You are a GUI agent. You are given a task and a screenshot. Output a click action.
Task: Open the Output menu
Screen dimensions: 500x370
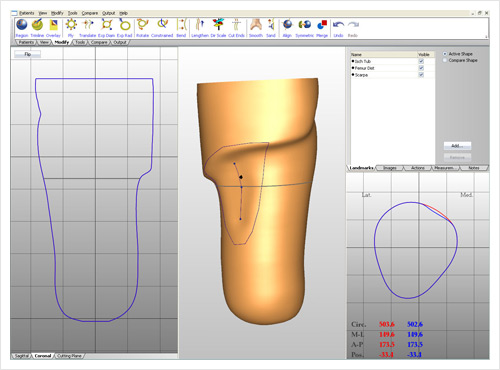(109, 13)
